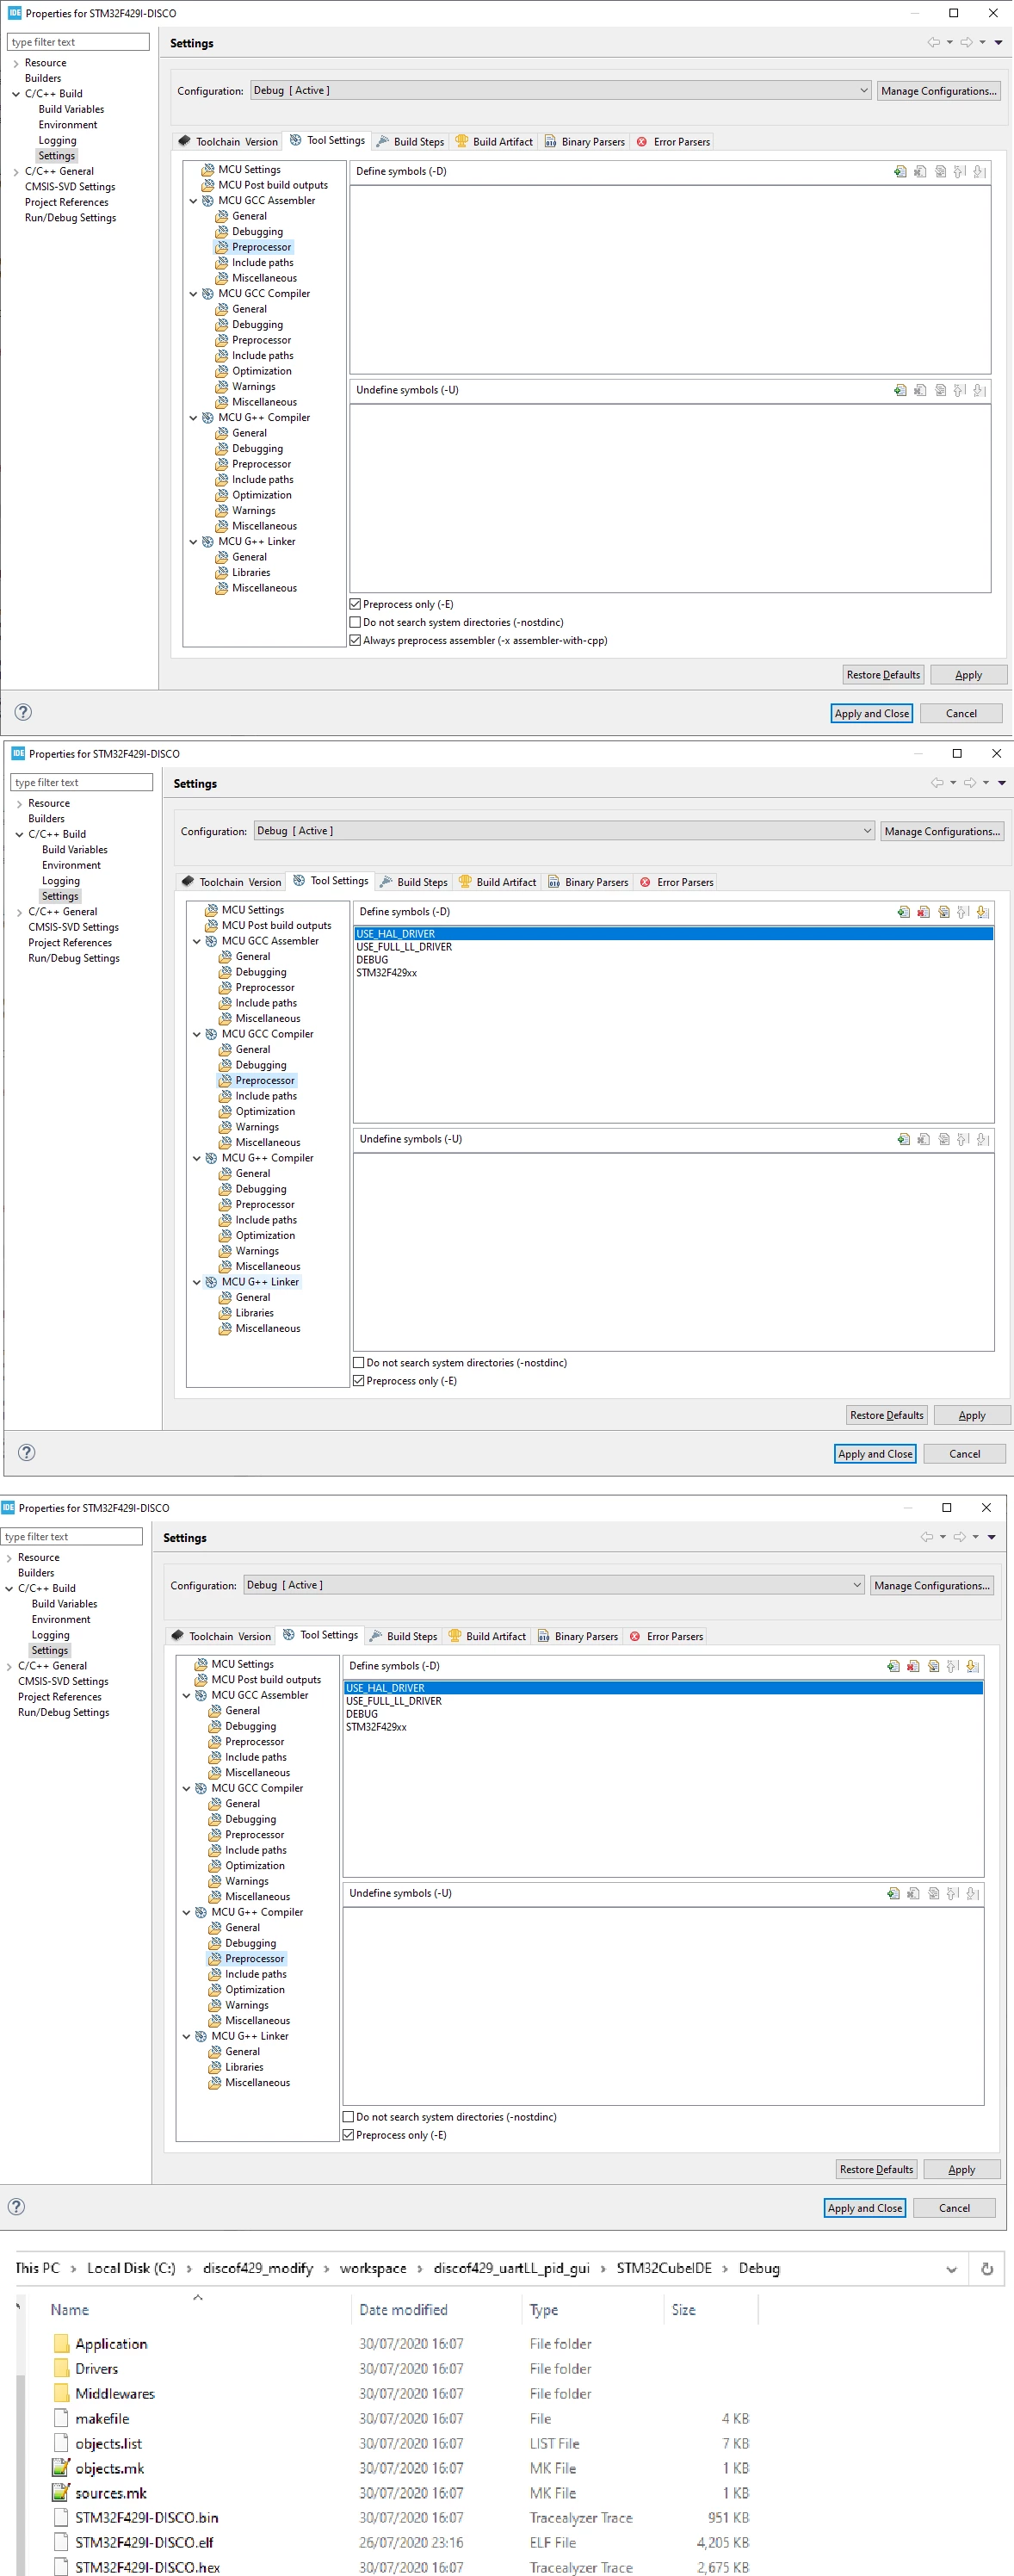The image size is (1014, 2576).
Task: Select the objects.mk file icon
Action: point(61,2468)
